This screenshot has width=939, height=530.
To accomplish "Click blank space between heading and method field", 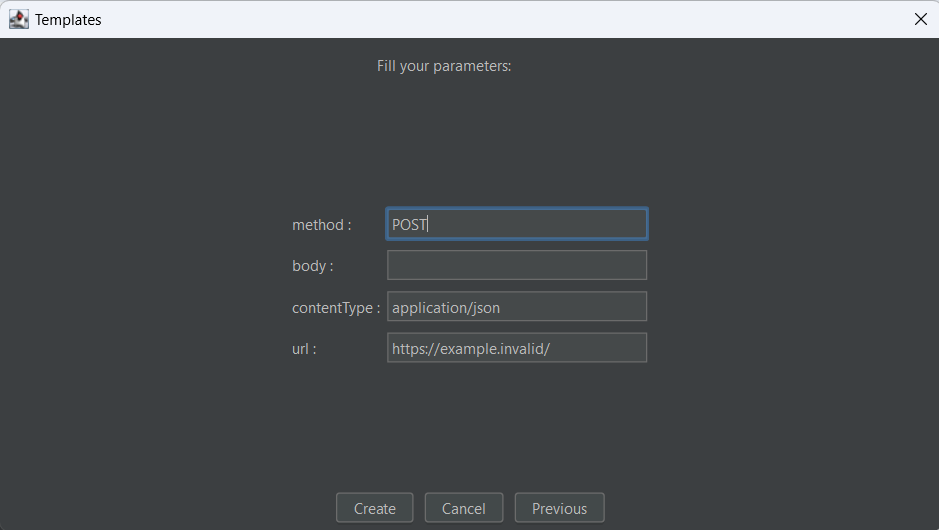I will [x=470, y=140].
